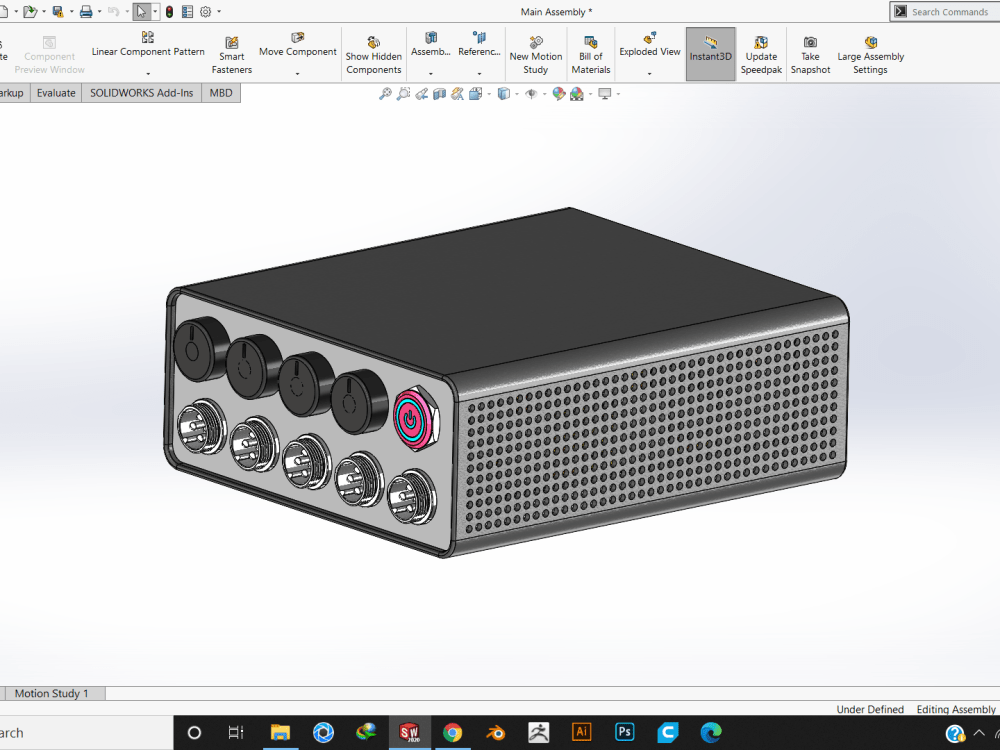The image size is (1000, 750).
Task: Open View Orientation cube icon
Action: (x=475, y=94)
